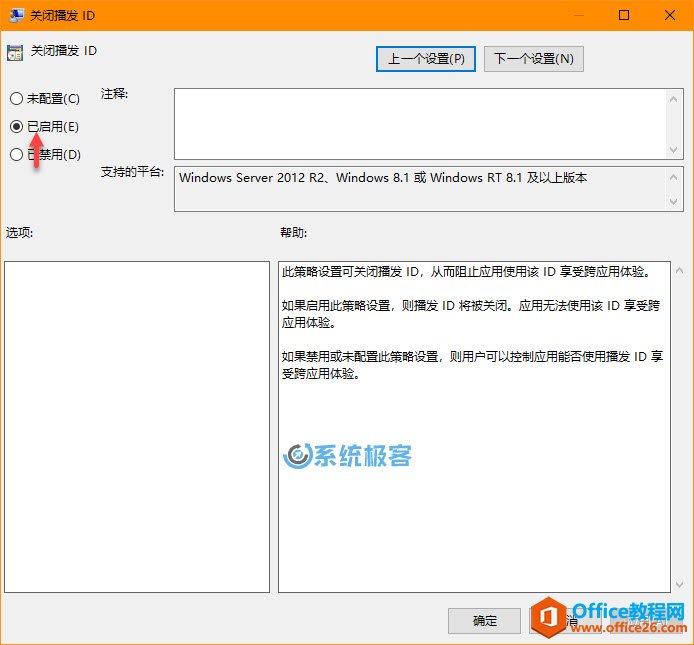
Task: Click the help paragraph starting 如果禁用或未配置
Action: pyautogui.click(x=472, y=365)
